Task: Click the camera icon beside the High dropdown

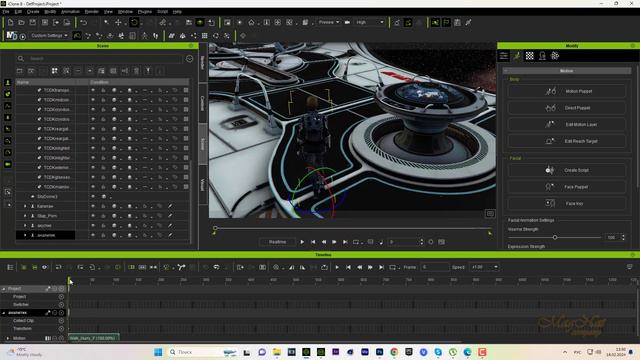Action: coord(347,22)
